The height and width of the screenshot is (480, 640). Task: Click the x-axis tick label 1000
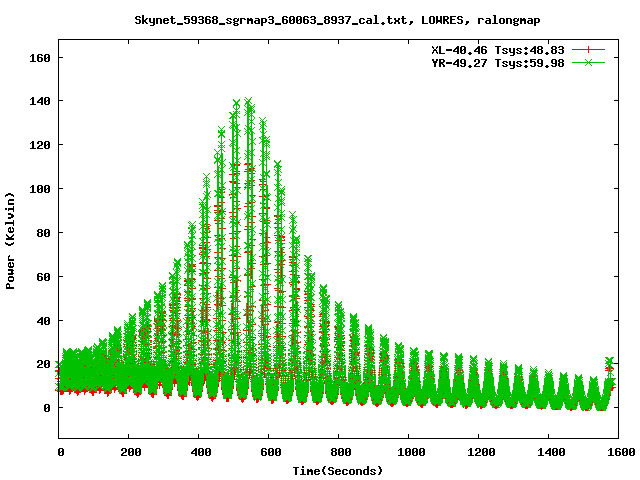tap(411, 452)
